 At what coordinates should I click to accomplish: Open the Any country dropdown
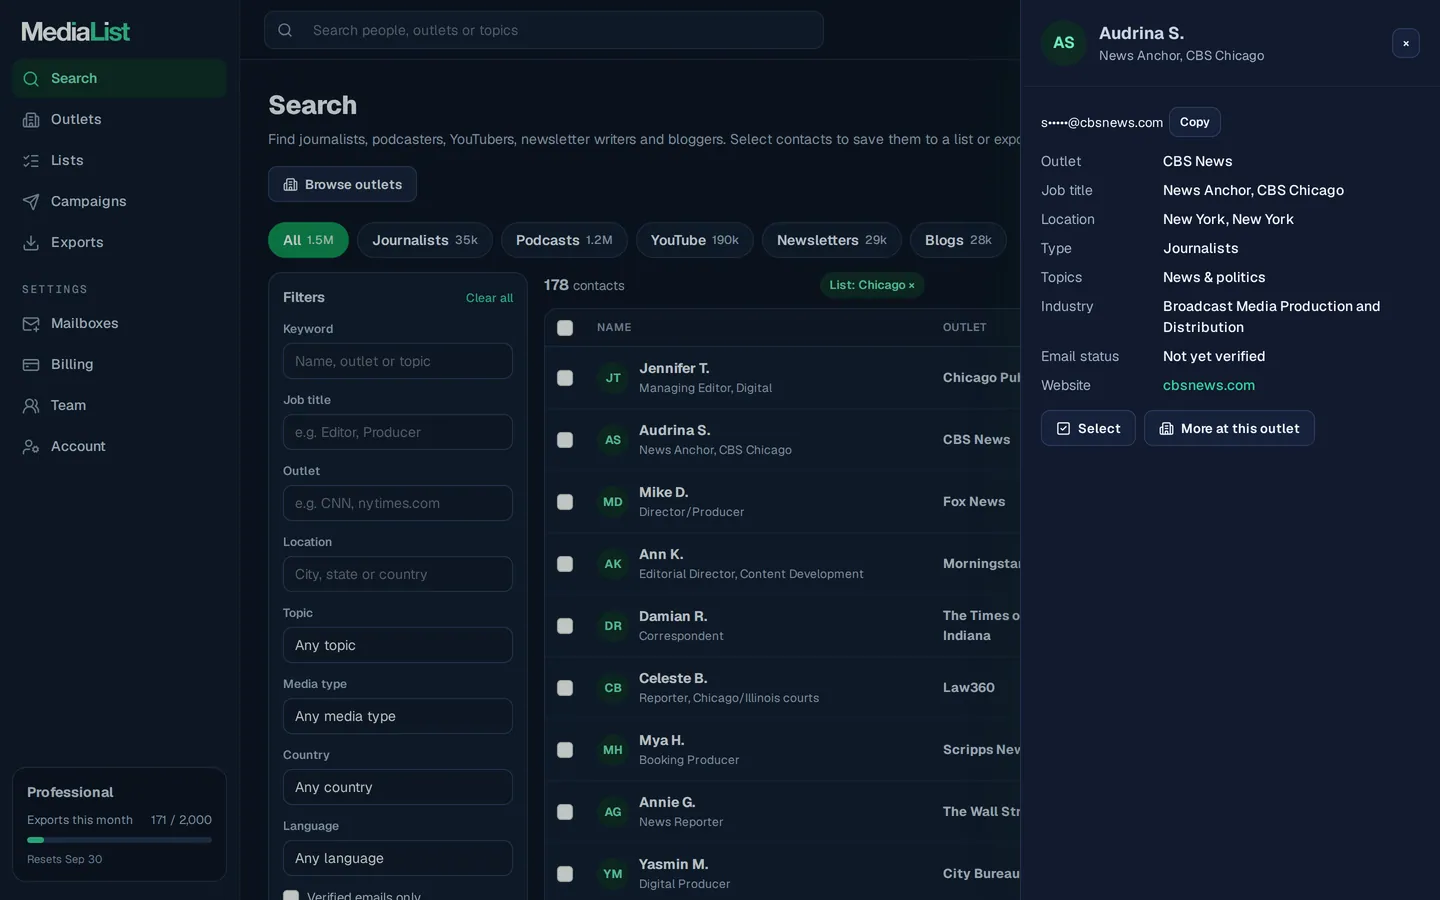398,787
